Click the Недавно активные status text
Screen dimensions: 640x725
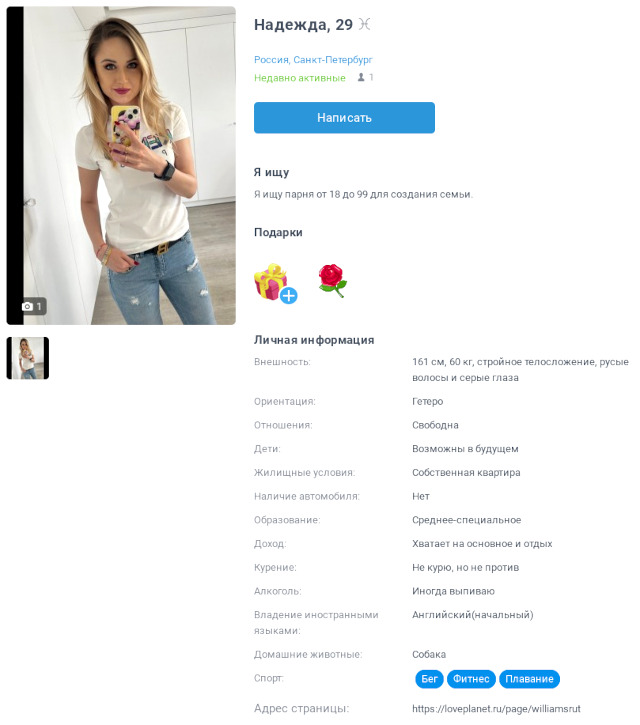pos(300,78)
